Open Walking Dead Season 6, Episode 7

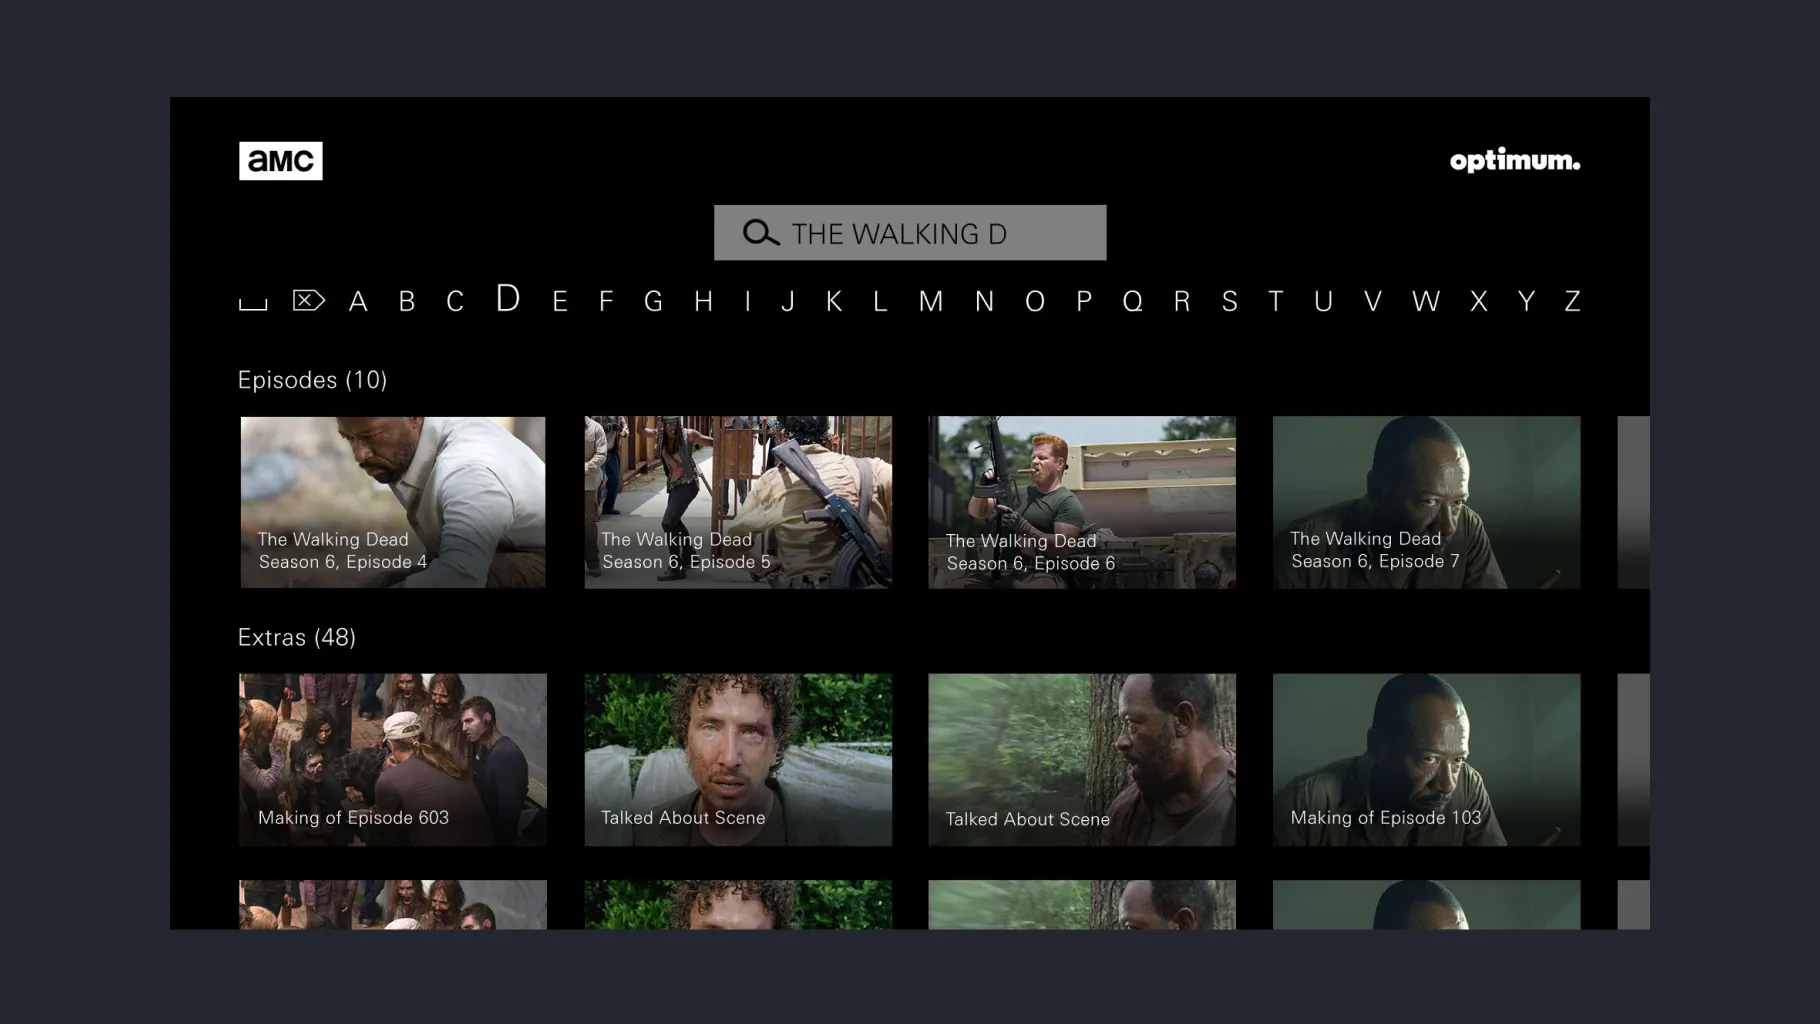pos(1427,502)
